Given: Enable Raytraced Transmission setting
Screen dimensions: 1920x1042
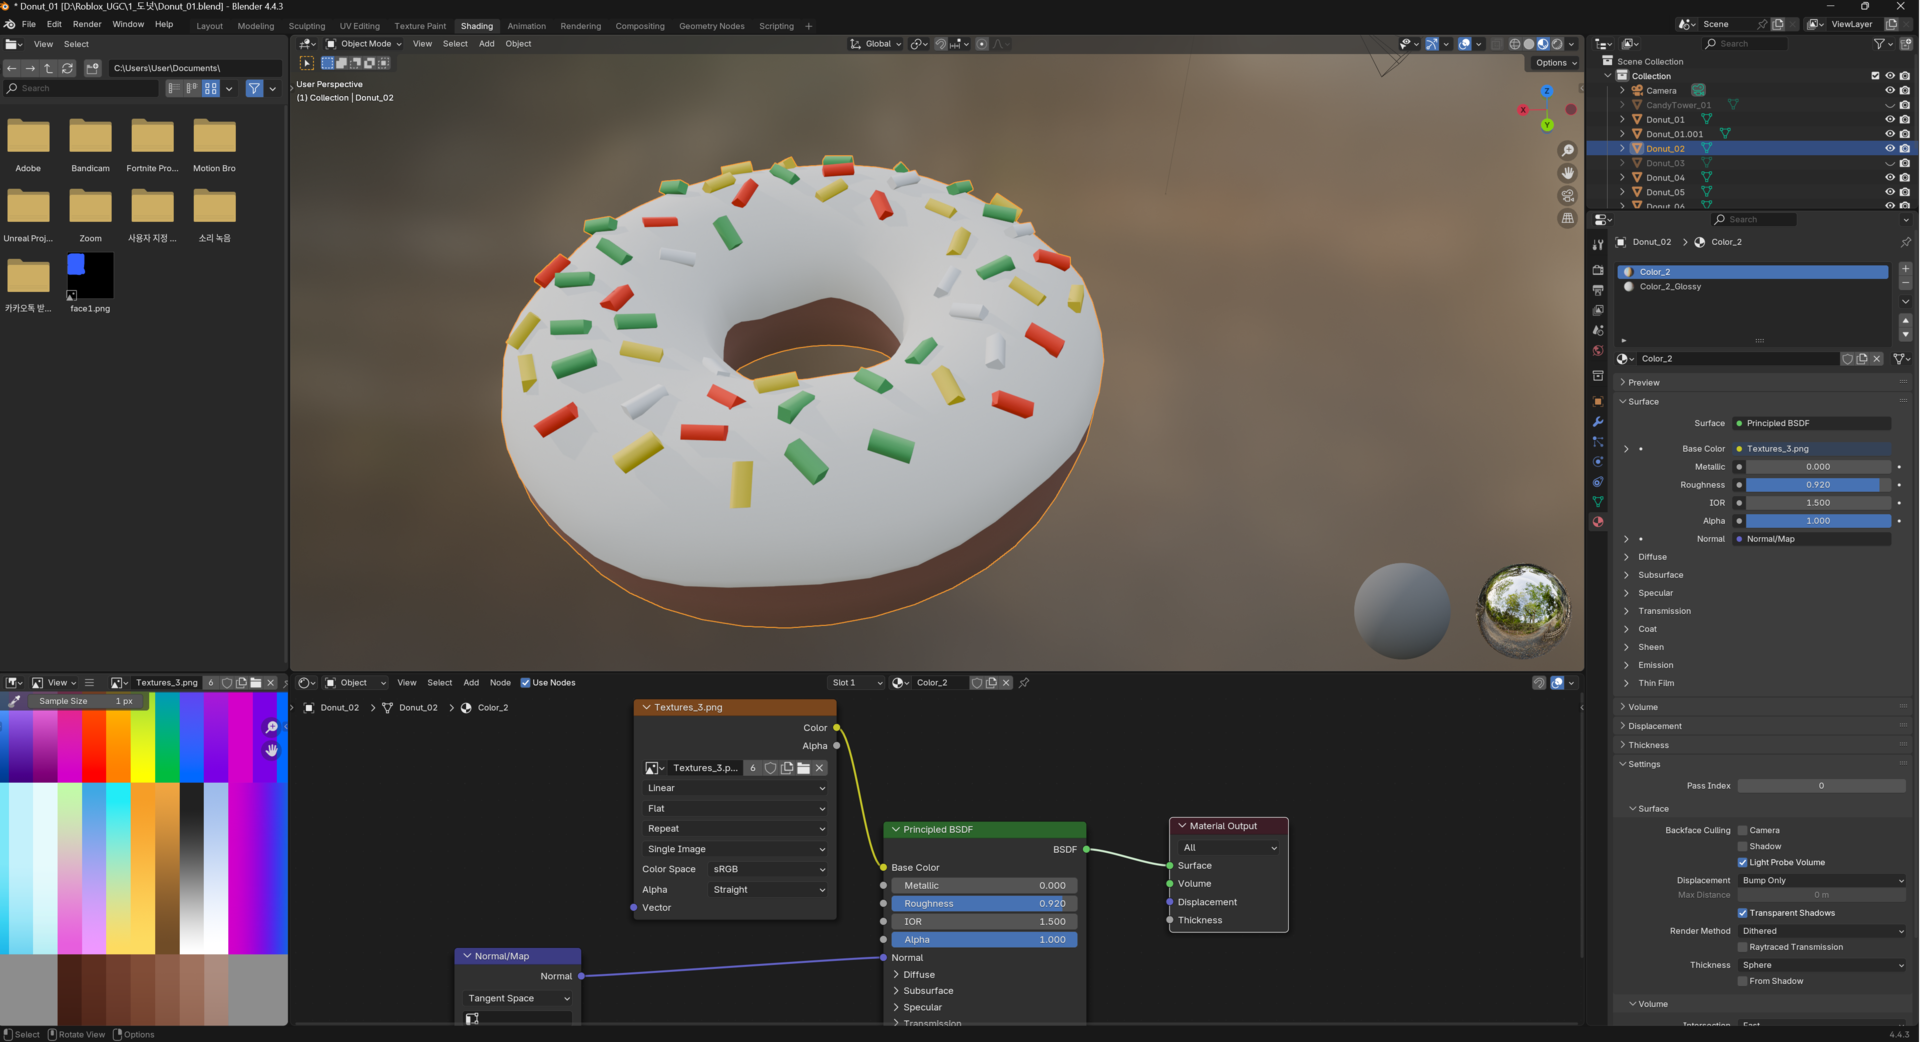Looking at the screenshot, I should pyautogui.click(x=1742, y=947).
